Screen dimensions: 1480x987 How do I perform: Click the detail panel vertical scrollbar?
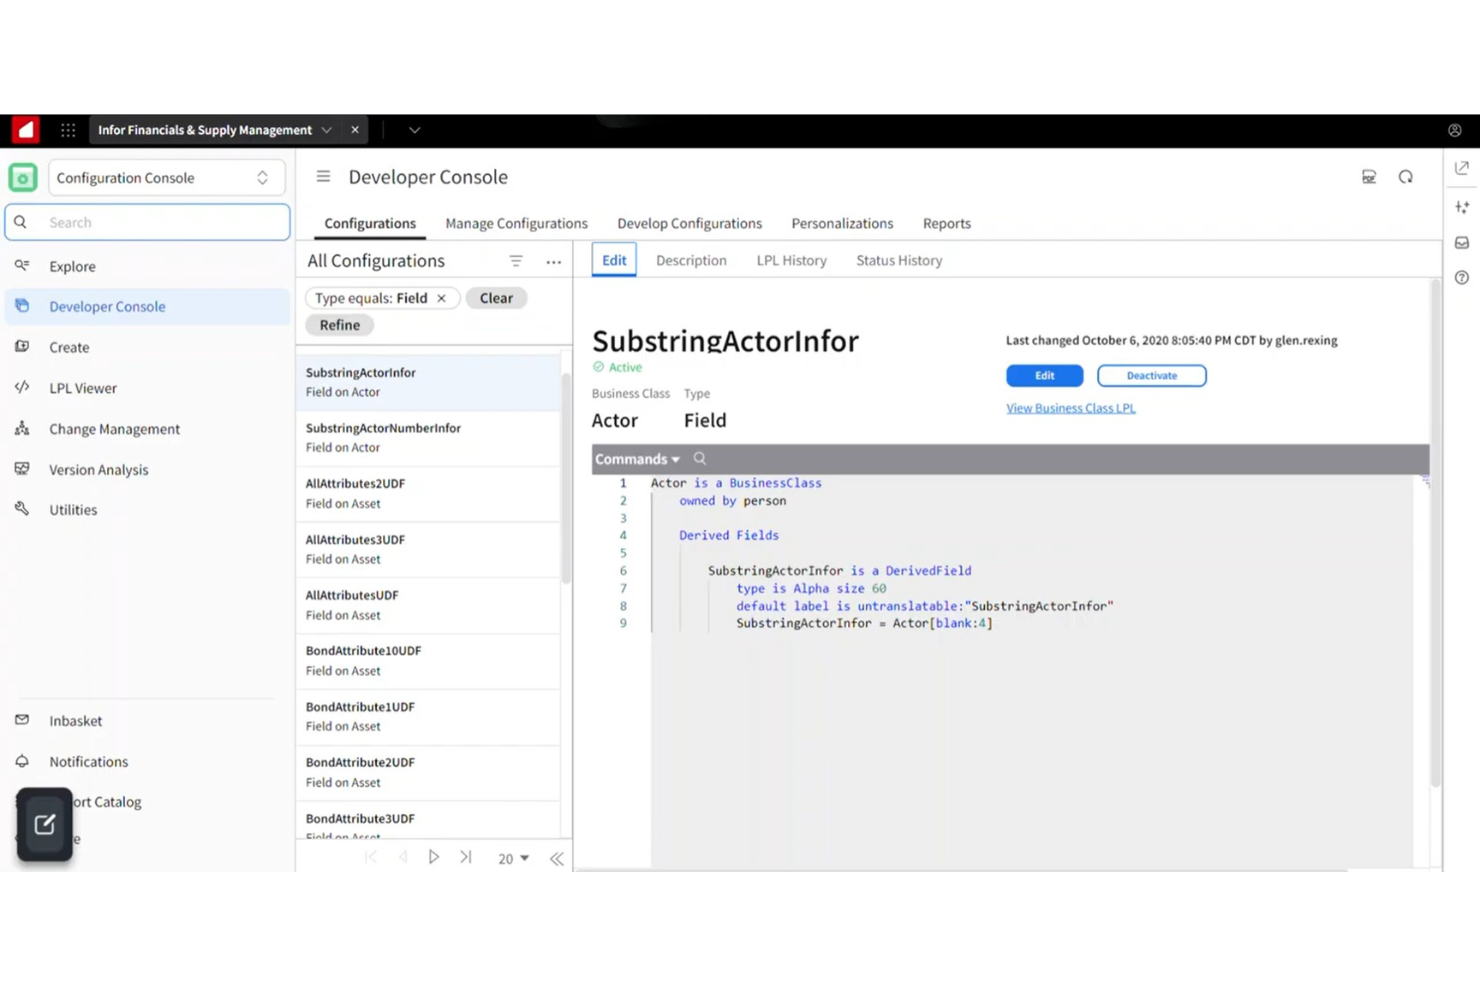[x=1436, y=535]
